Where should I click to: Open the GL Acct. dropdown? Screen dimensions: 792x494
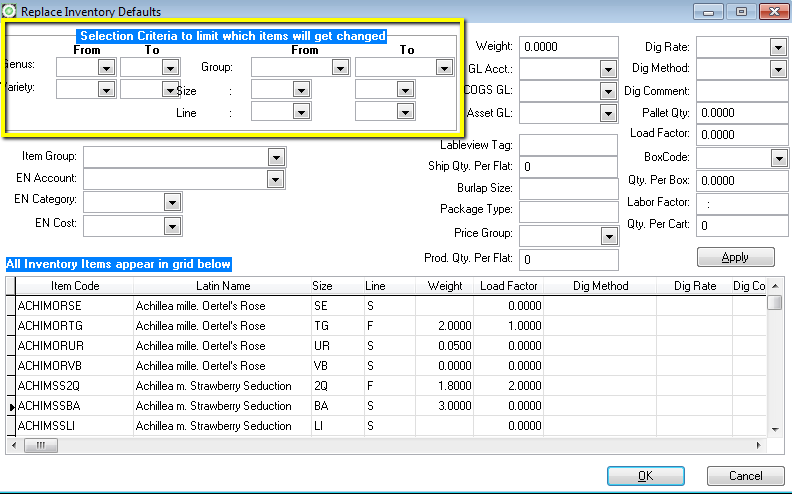click(607, 69)
